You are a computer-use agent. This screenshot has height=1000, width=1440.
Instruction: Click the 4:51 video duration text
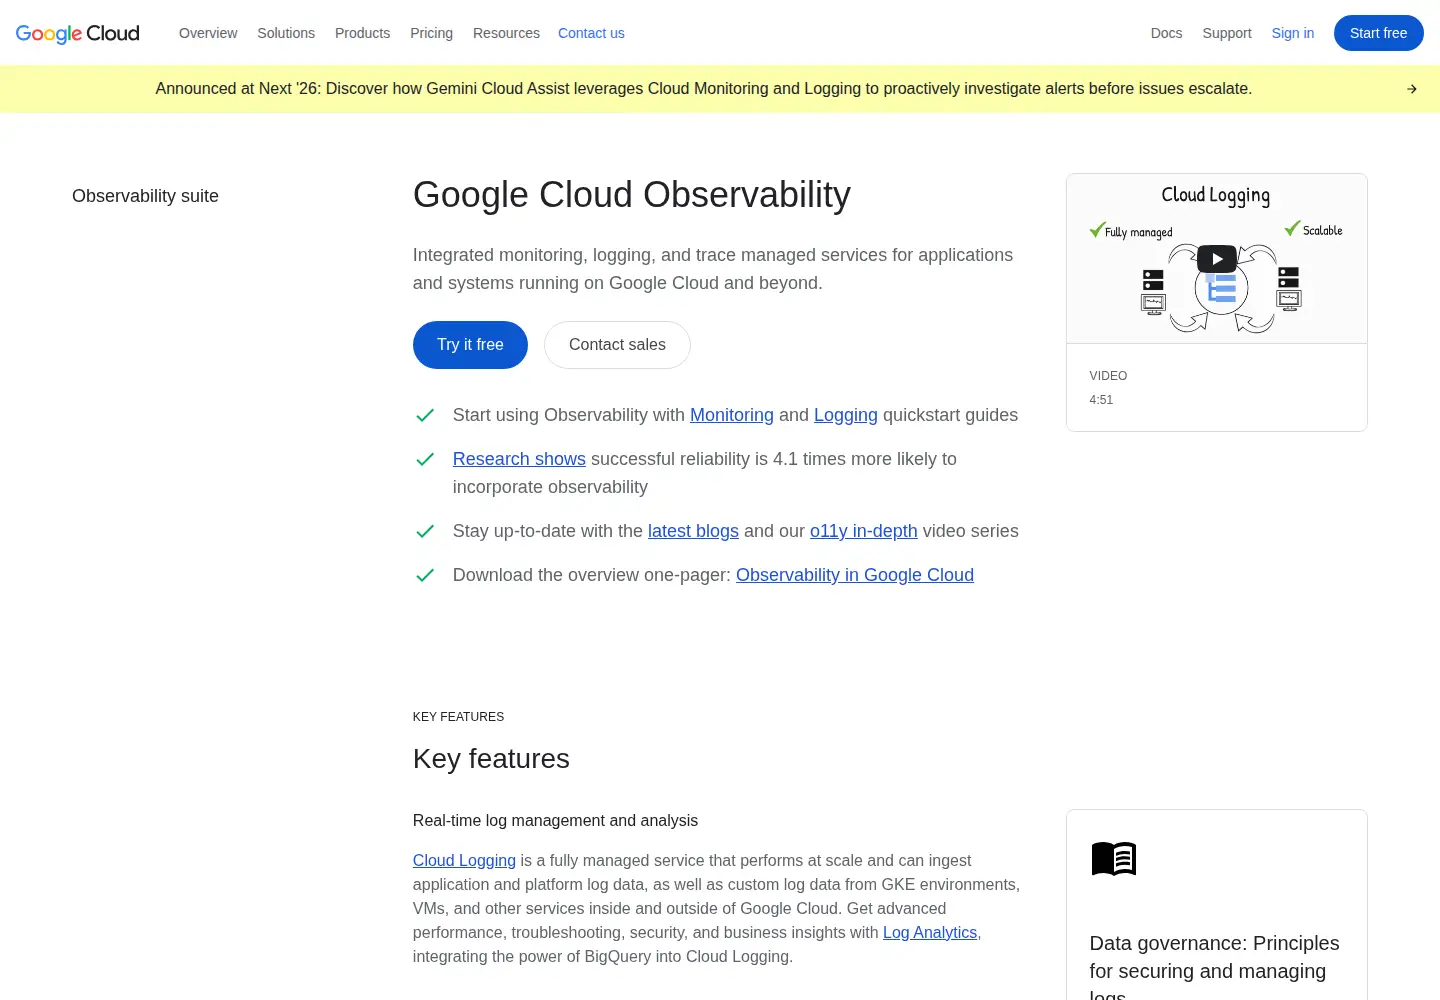1101,400
